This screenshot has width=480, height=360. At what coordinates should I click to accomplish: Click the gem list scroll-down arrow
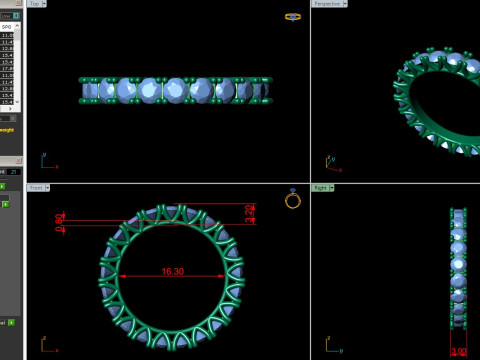pyautogui.click(x=18, y=102)
